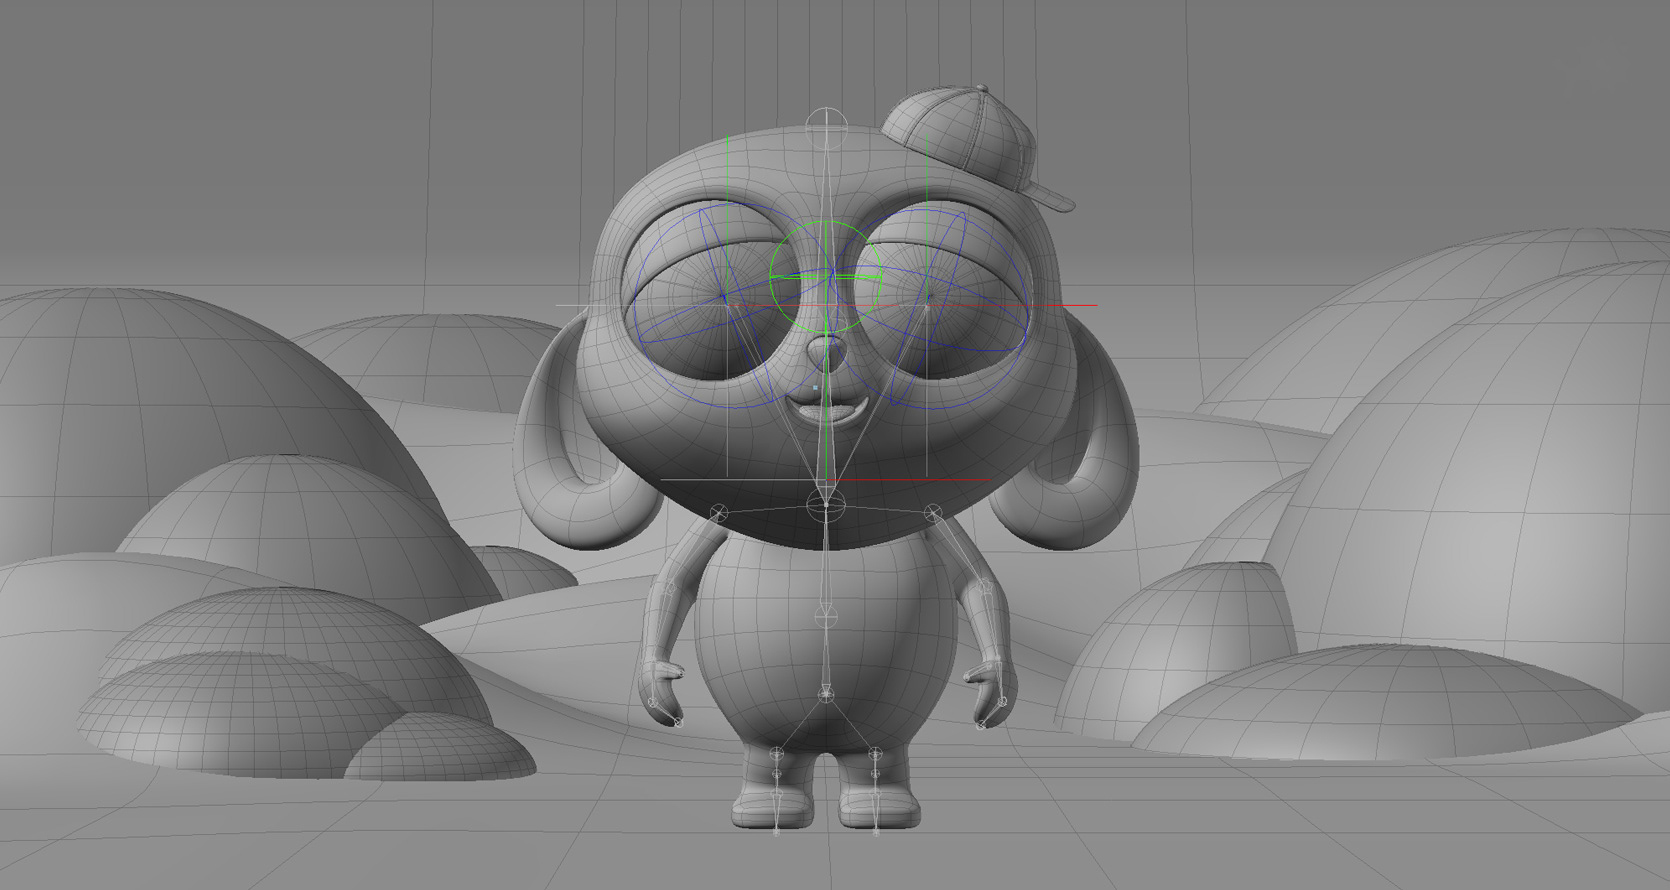Select the pelvis joint where legs branch
Screen dimensions: 1670x890
[825, 693]
